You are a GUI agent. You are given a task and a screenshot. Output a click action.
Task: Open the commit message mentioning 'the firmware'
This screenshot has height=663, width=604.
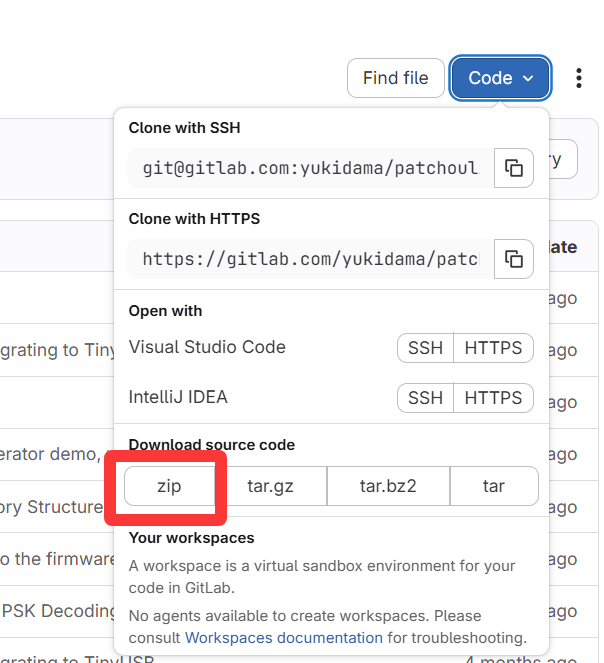[55, 559]
